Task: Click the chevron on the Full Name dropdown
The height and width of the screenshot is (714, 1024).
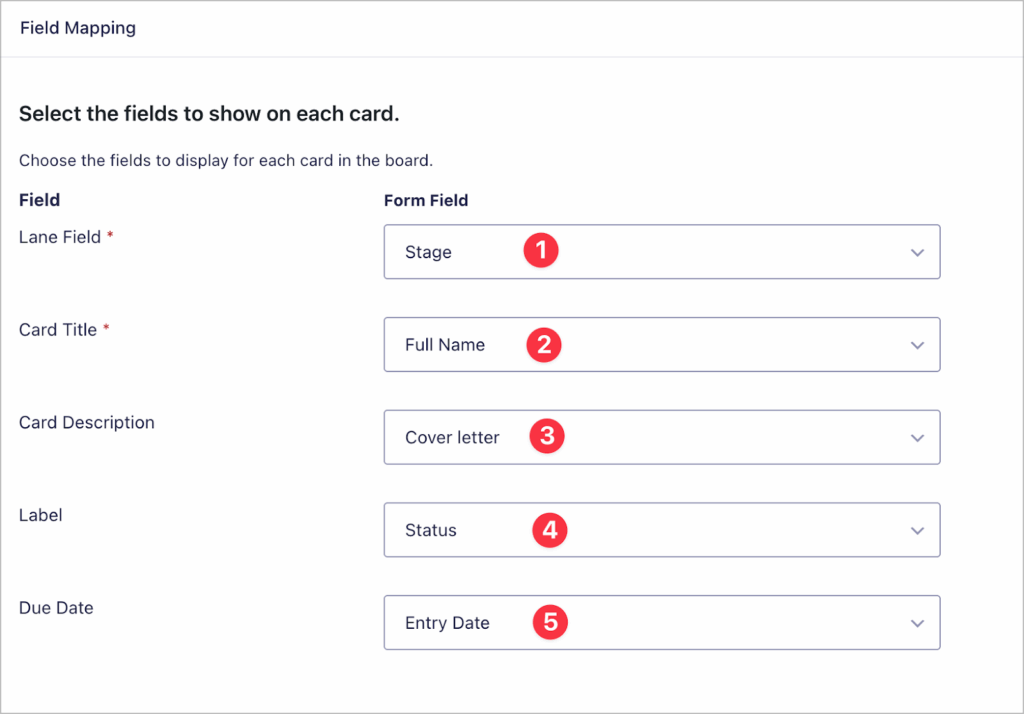Action: [917, 344]
